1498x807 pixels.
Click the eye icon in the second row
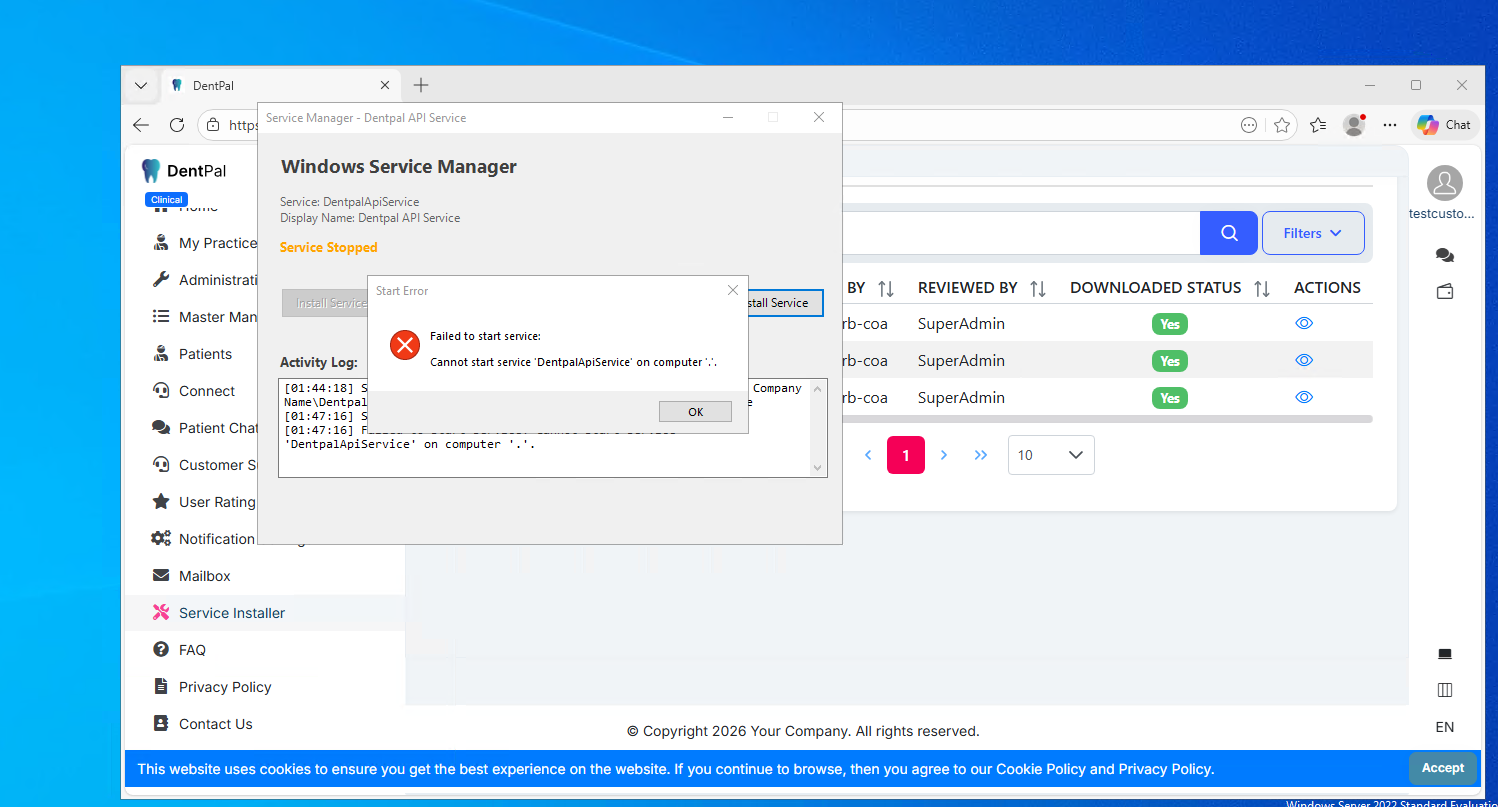(x=1303, y=360)
